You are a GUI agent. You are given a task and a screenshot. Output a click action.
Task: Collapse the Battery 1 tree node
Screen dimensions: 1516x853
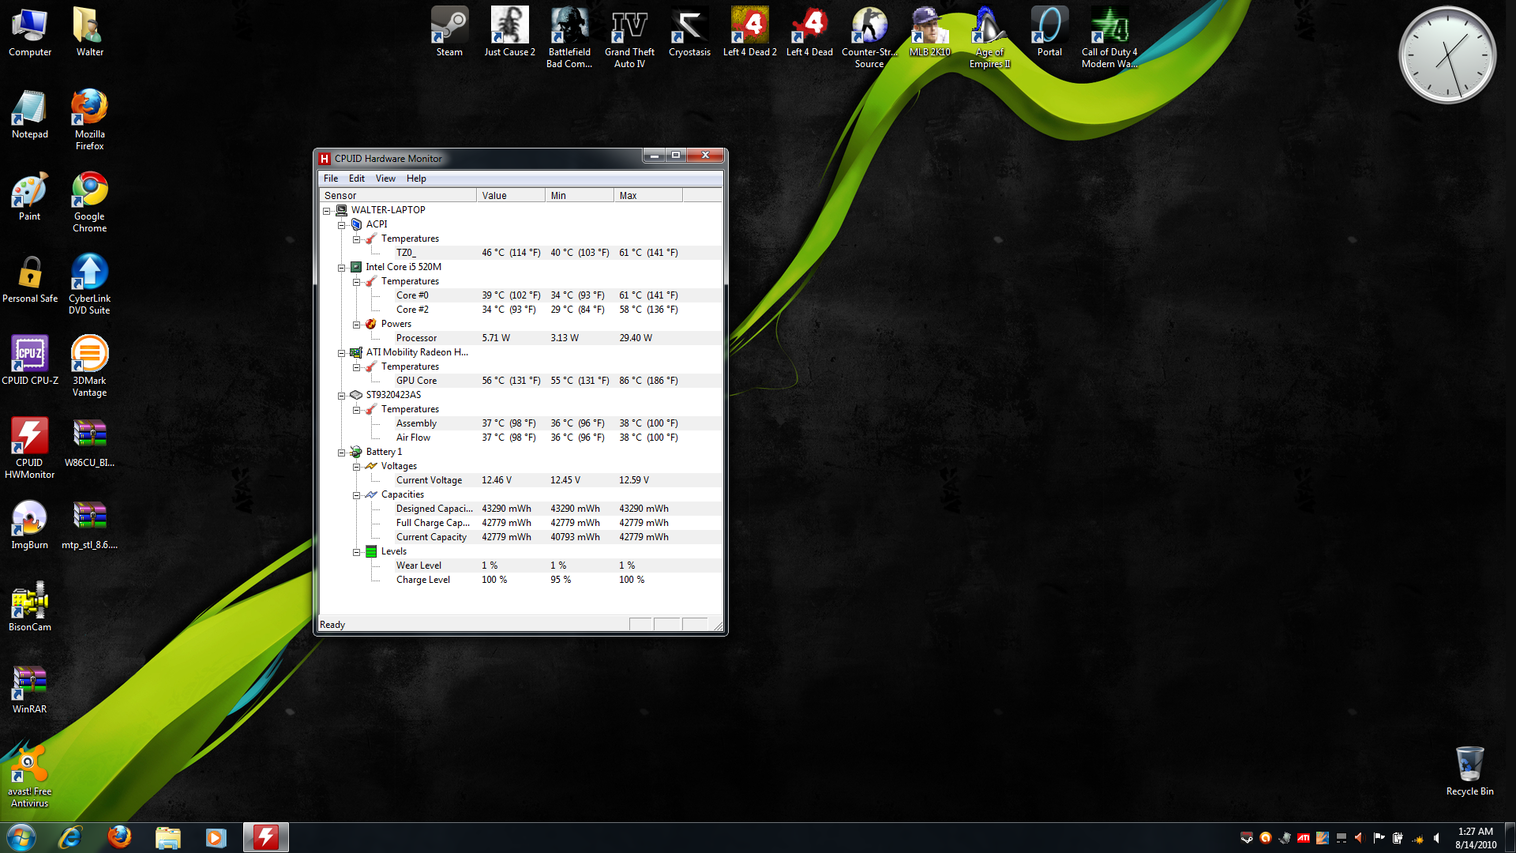pos(342,453)
